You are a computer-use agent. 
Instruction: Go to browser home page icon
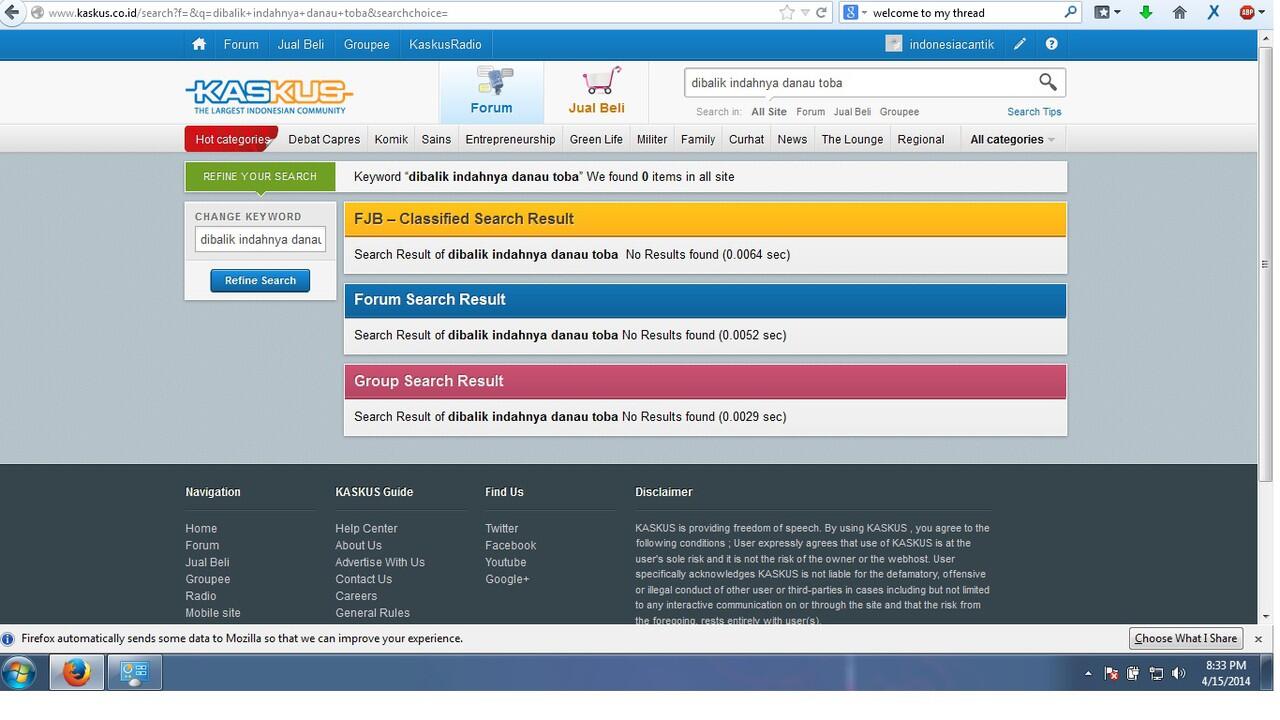1180,12
